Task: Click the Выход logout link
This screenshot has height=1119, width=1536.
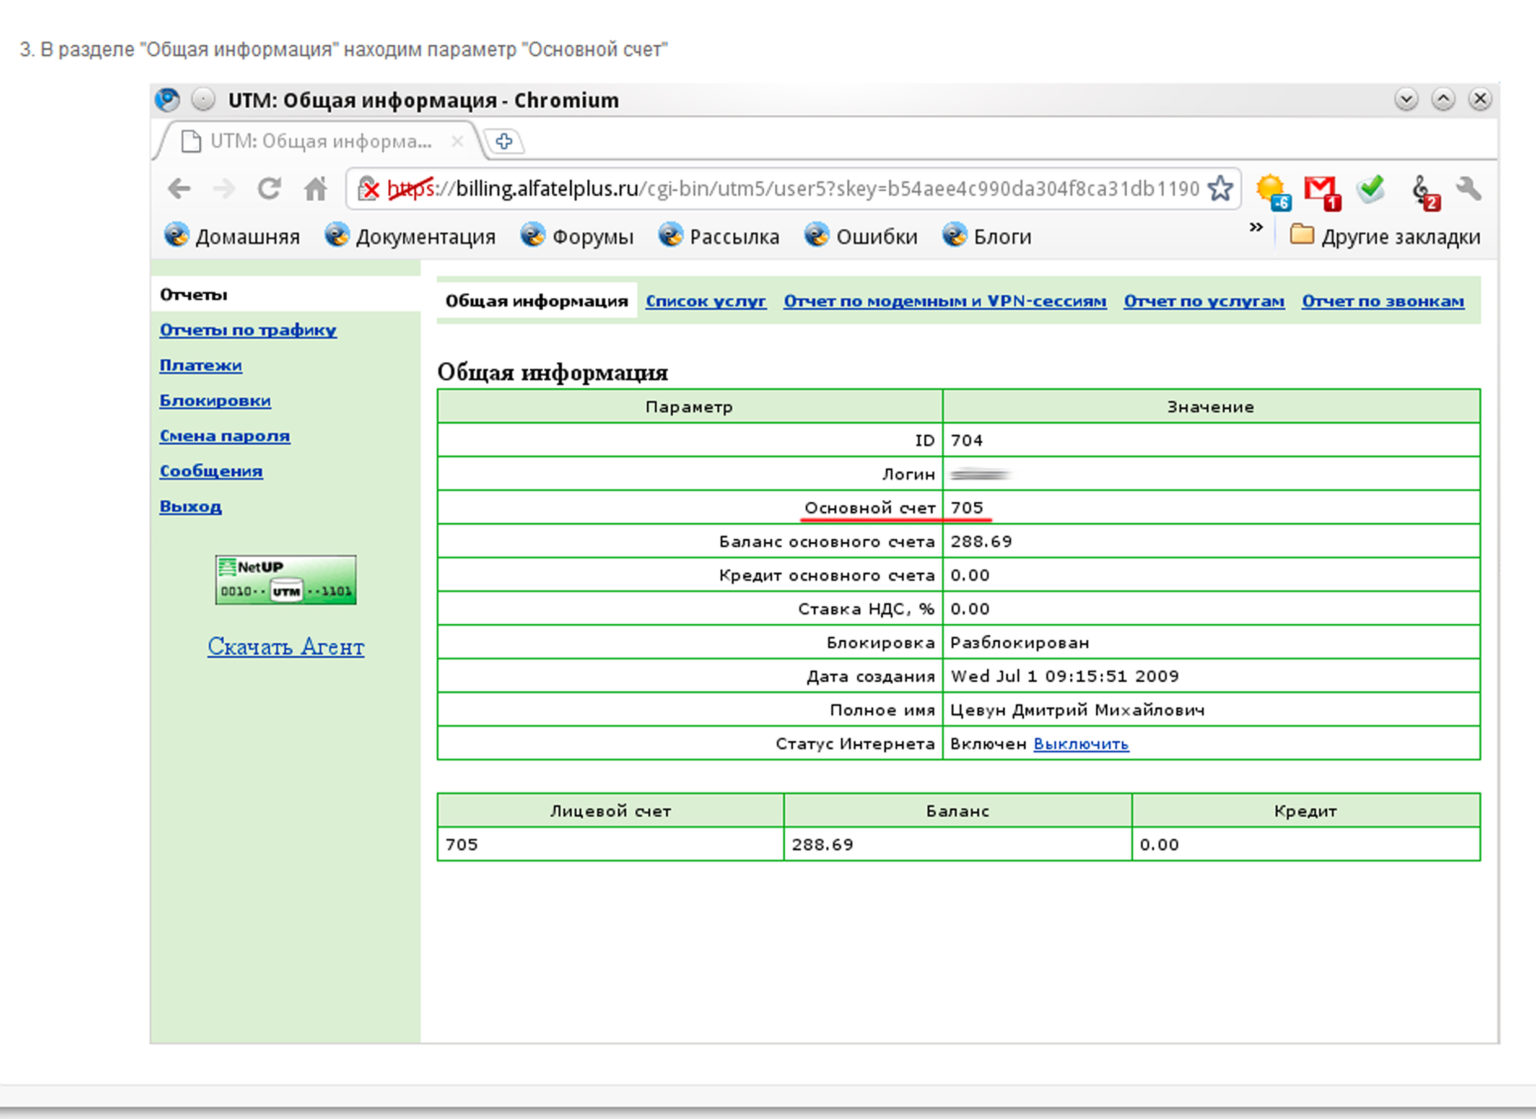Action: click(191, 506)
